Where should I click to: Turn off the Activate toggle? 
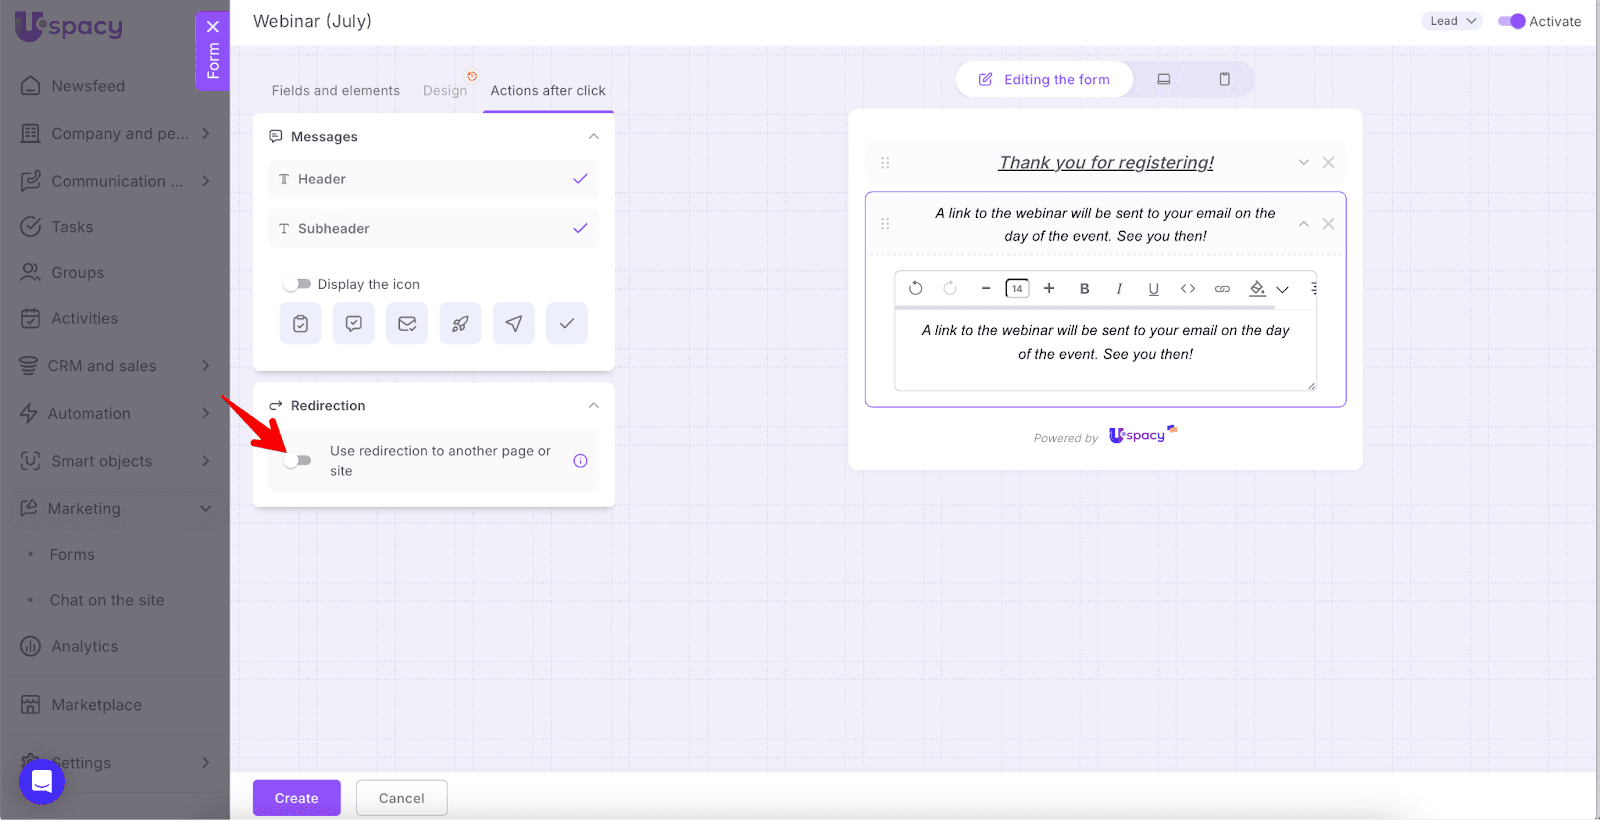pos(1511,21)
